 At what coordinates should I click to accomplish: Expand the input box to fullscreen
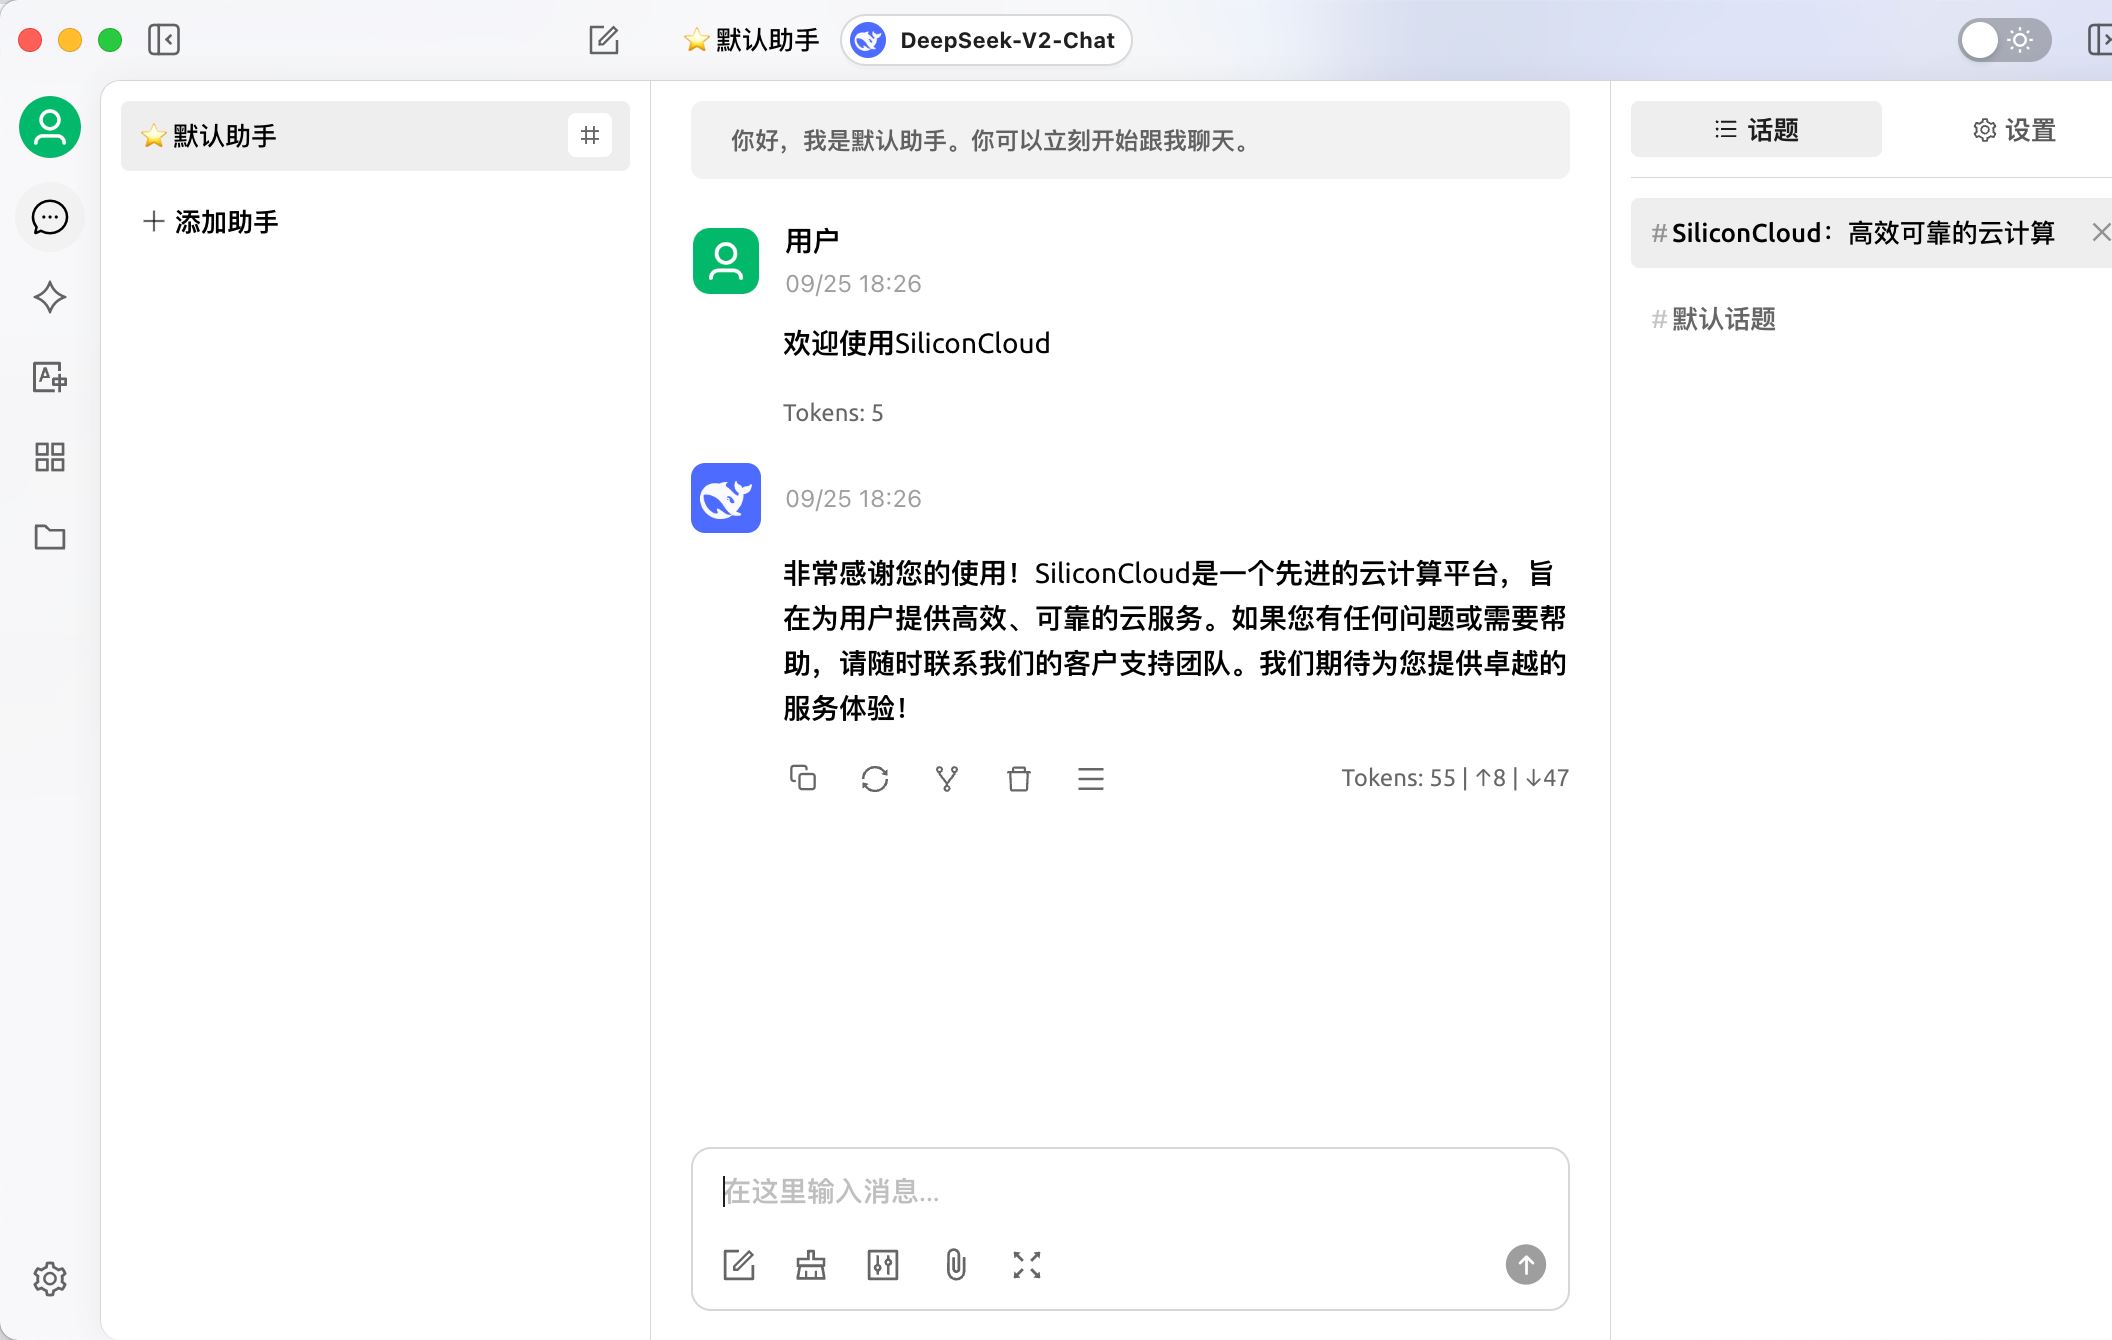pos(1026,1264)
